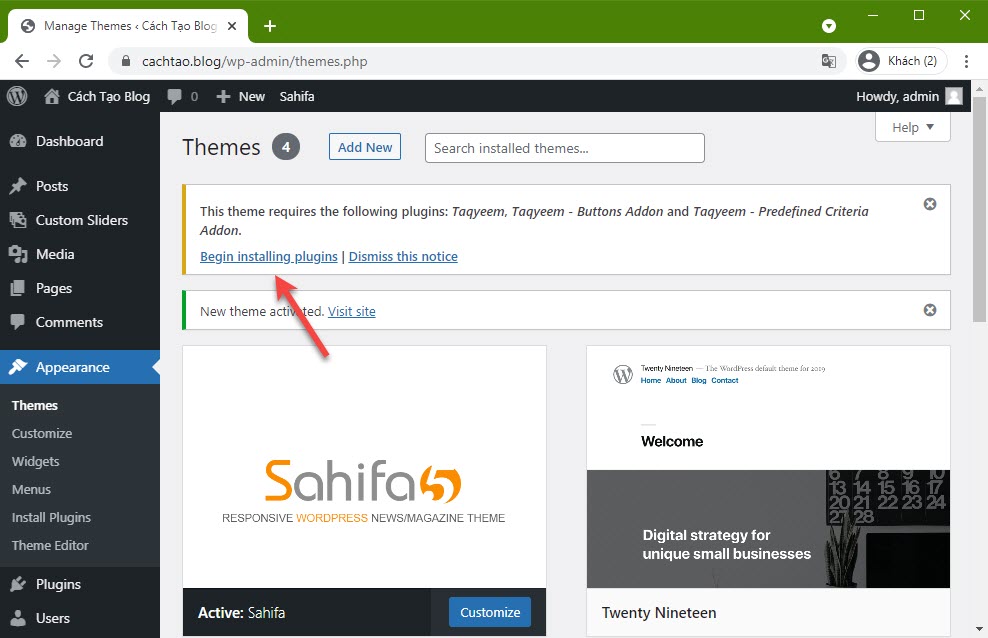Open Customize submenu under Appearance

click(x=42, y=433)
